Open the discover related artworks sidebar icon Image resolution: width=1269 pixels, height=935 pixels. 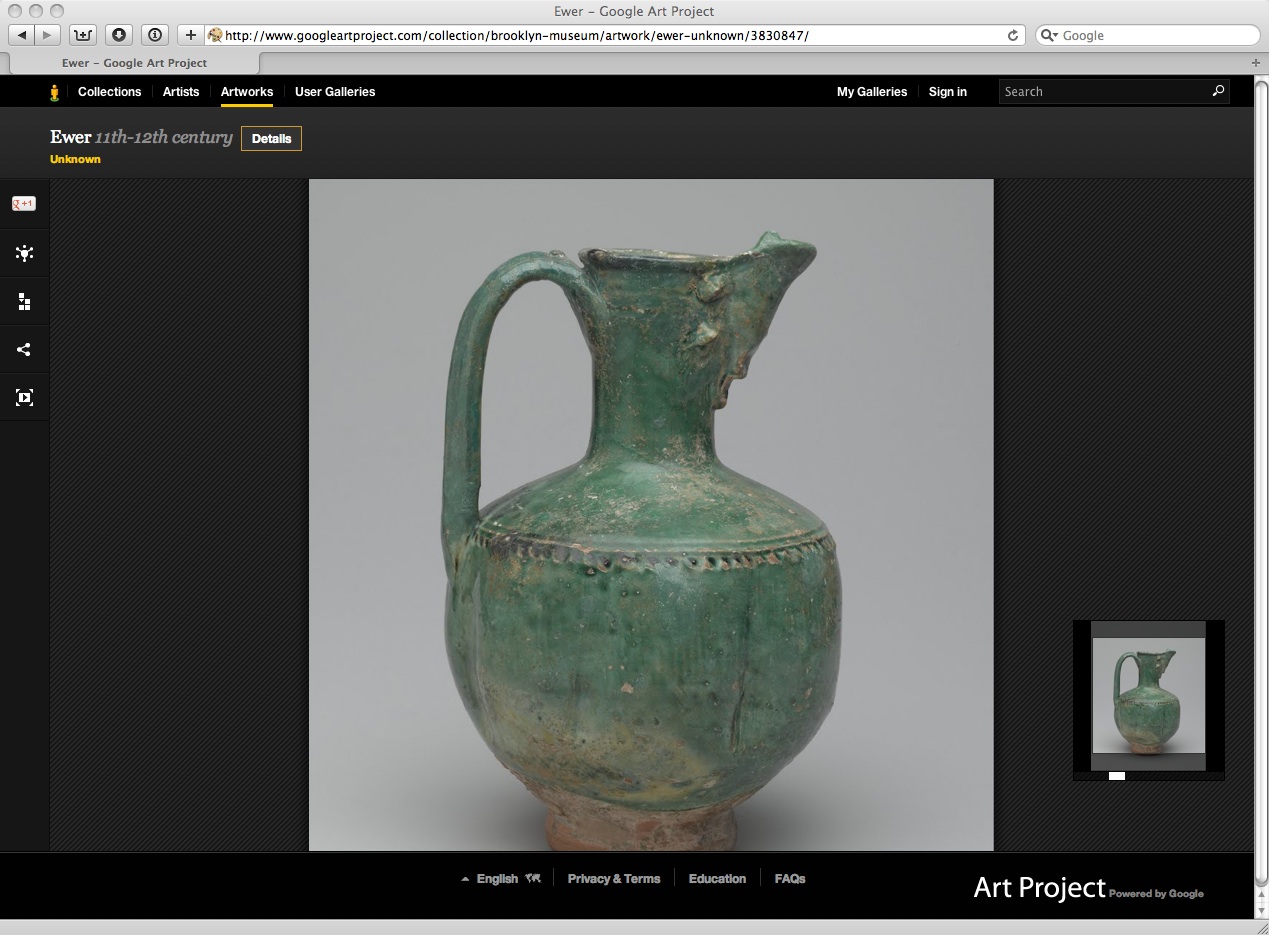coord(24,254)
